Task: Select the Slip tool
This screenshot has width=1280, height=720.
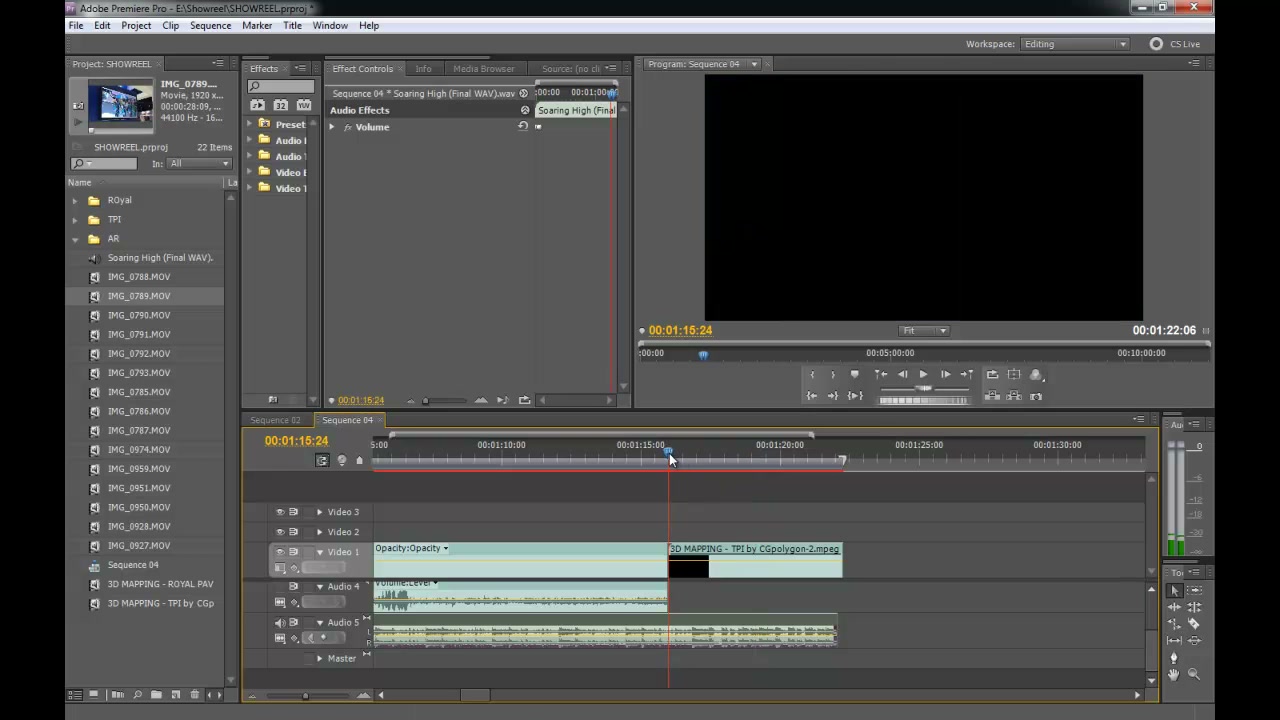Action: click(x=1175, y=640)
